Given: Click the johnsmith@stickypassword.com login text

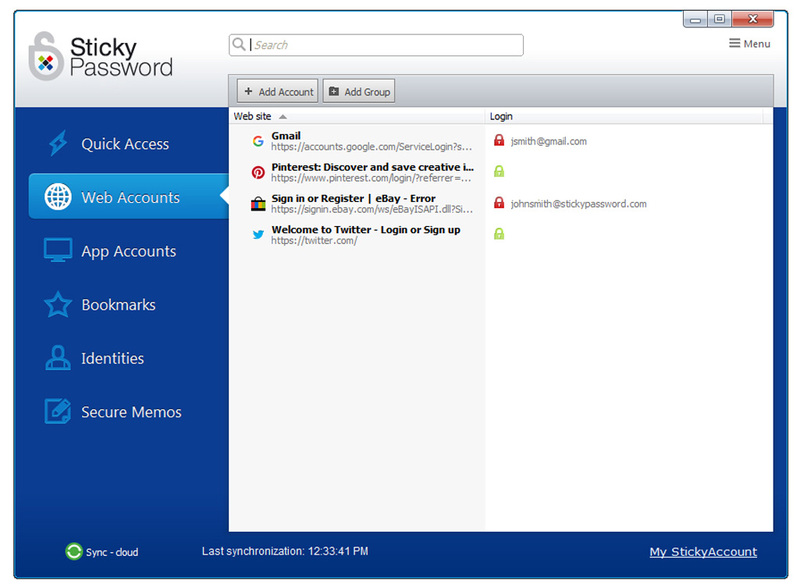Looking at the screenshot, I should [579, 204].
